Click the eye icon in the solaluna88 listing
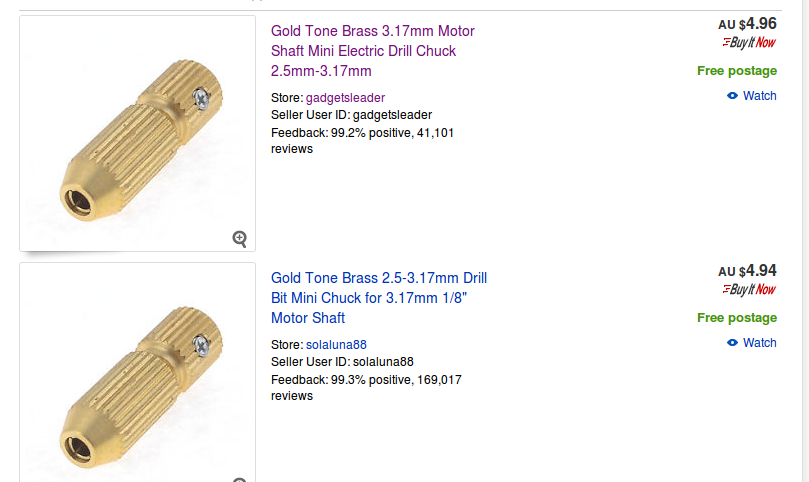Image resolution: width=809 pixels, height=482 pixels. tap(733, 343)
